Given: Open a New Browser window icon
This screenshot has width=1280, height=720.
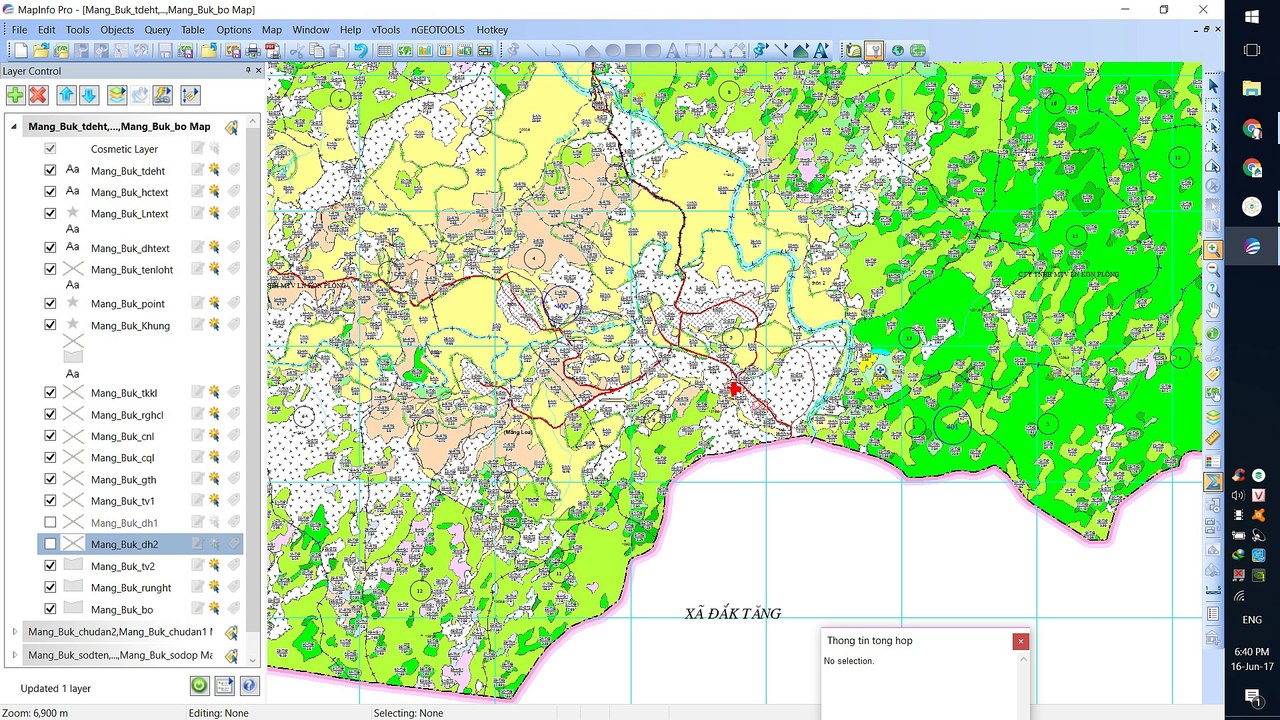Looking at the screenshot, I should [x=384, y=50].
